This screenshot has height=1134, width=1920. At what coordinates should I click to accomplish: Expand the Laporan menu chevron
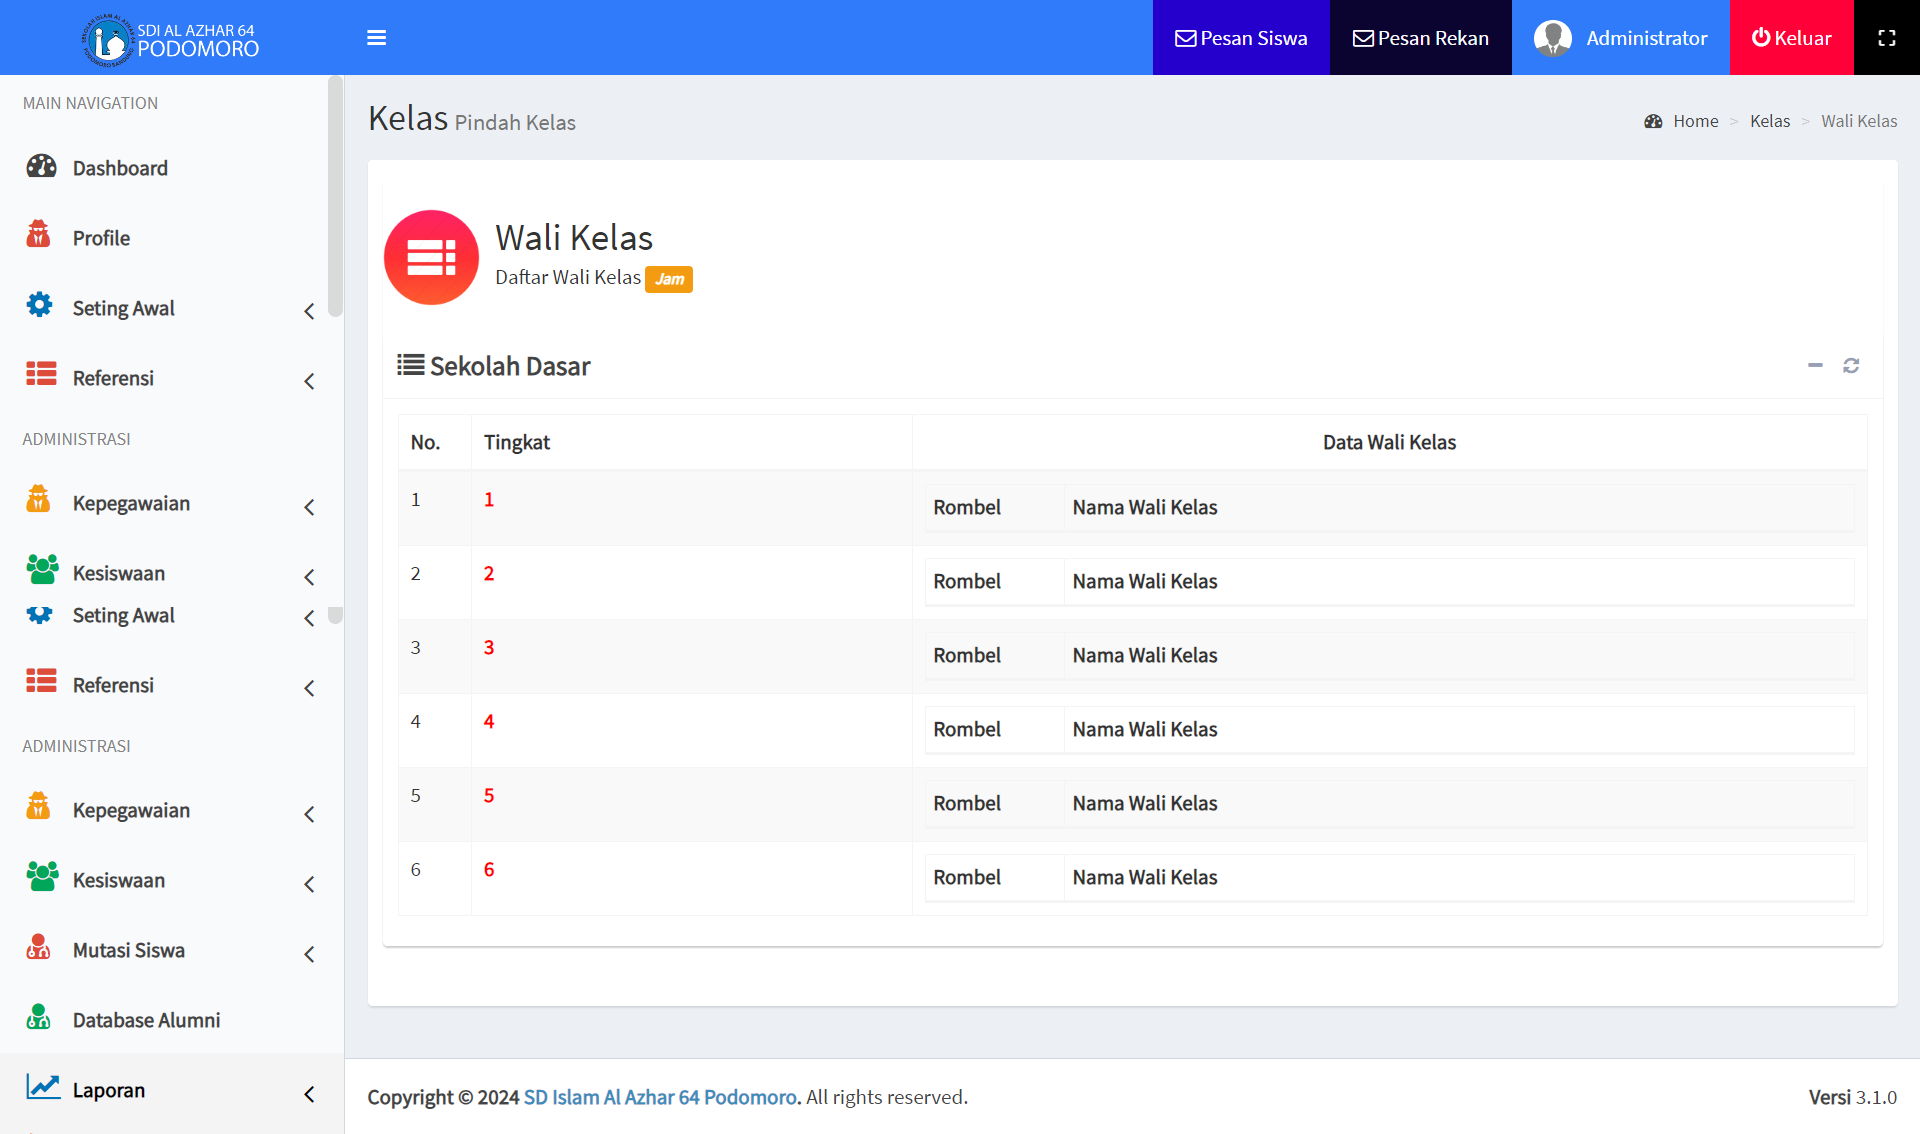[x=309, y=1094]
